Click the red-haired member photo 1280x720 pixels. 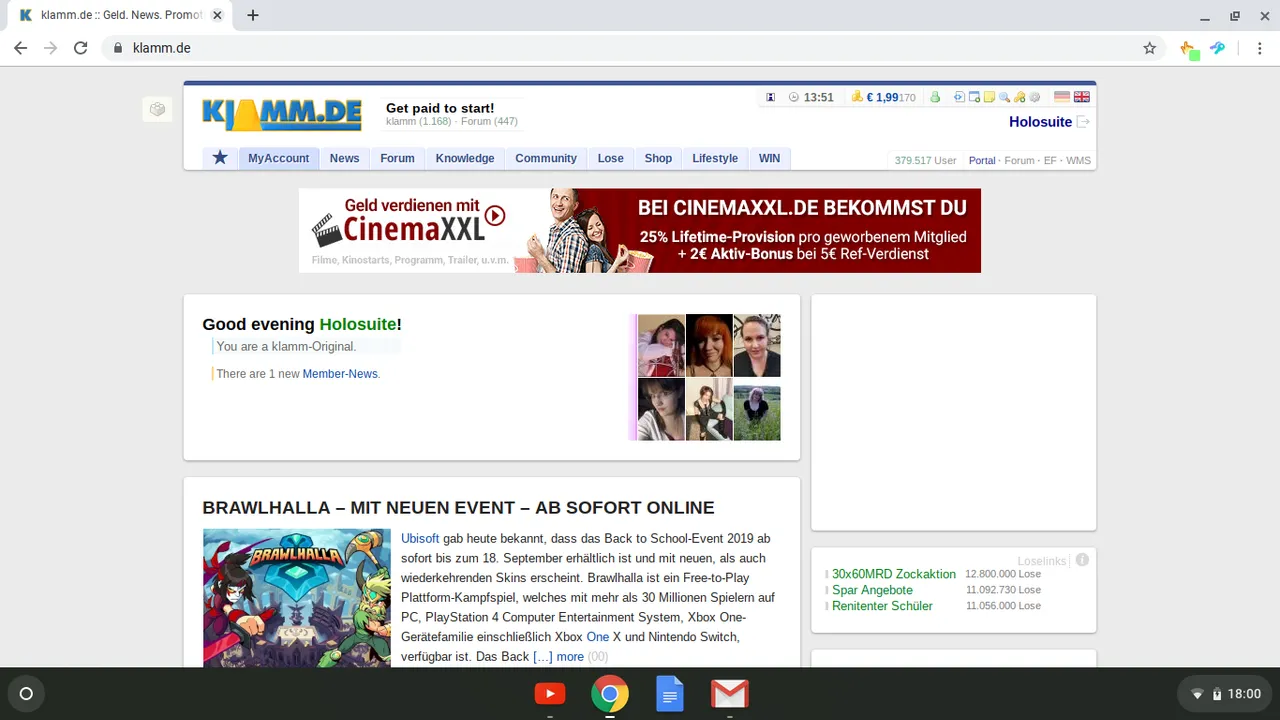pos(709,345)
